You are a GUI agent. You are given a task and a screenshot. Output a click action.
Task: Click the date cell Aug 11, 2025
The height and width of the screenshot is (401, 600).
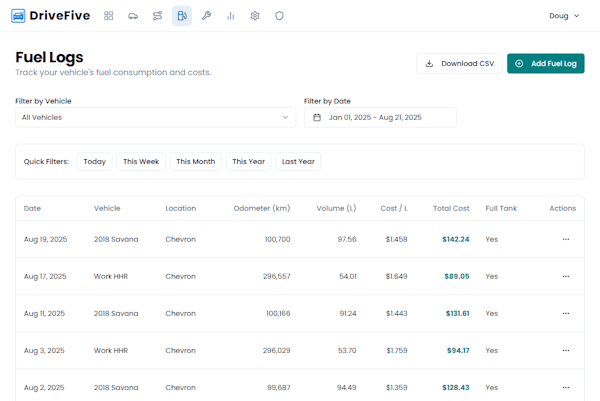(44, 313)
